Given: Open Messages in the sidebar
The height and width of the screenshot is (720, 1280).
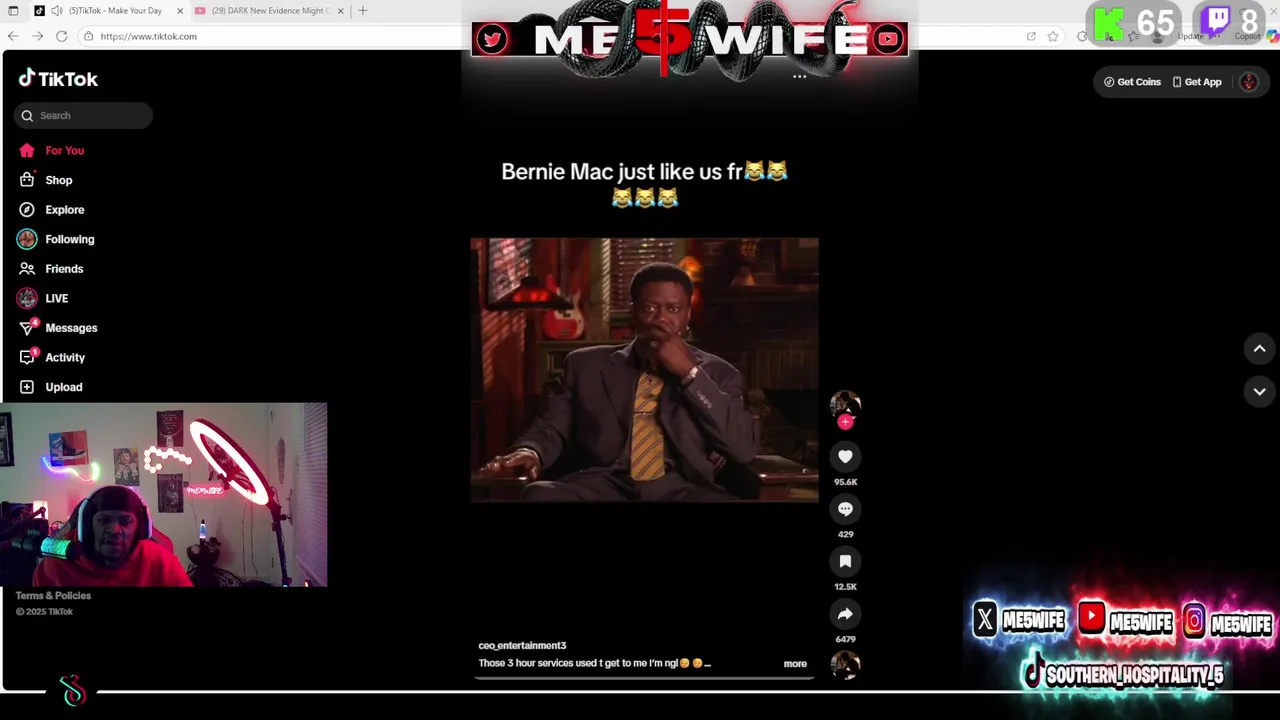Looking at the screenshot, I should coord(70,328).
